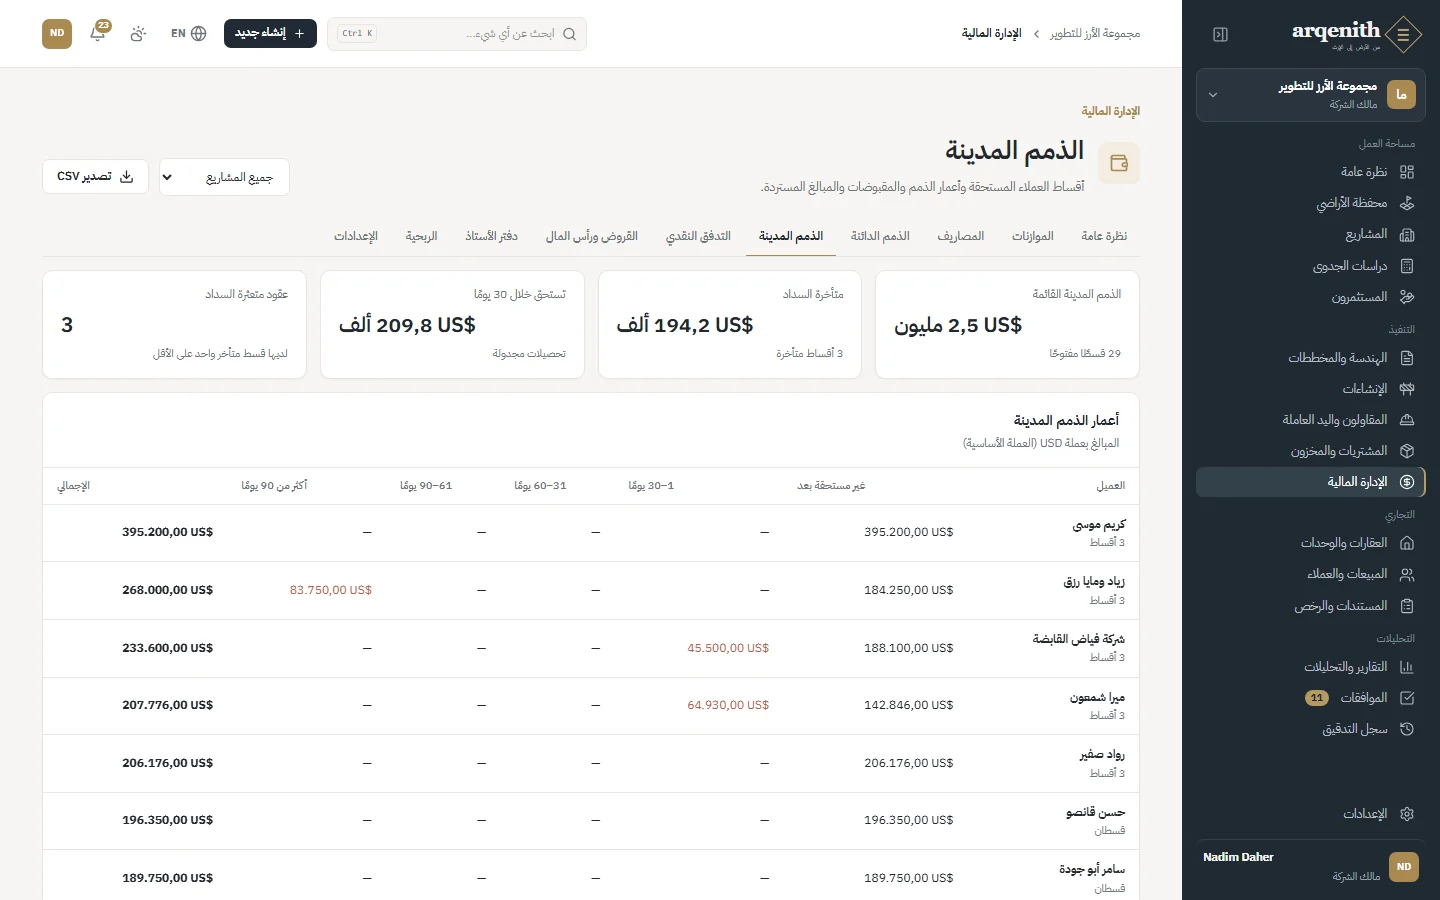1440x900 pixels.
Task: Click the إنشاء جديد button
Action: click(x=270, y=33)
